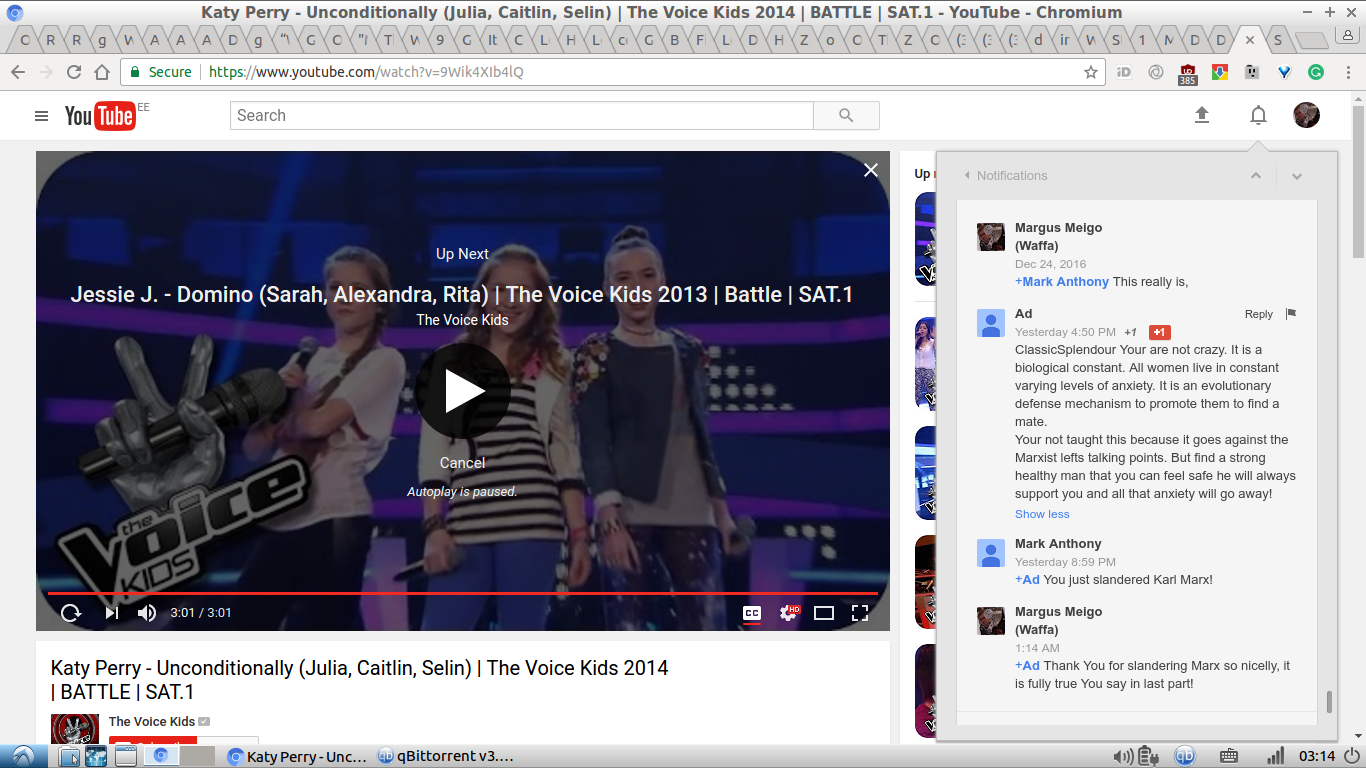This screenshot has height=768, width=1366.
Task: Flag Ad's comment with flag icon
Action: tap(1291, 314)
